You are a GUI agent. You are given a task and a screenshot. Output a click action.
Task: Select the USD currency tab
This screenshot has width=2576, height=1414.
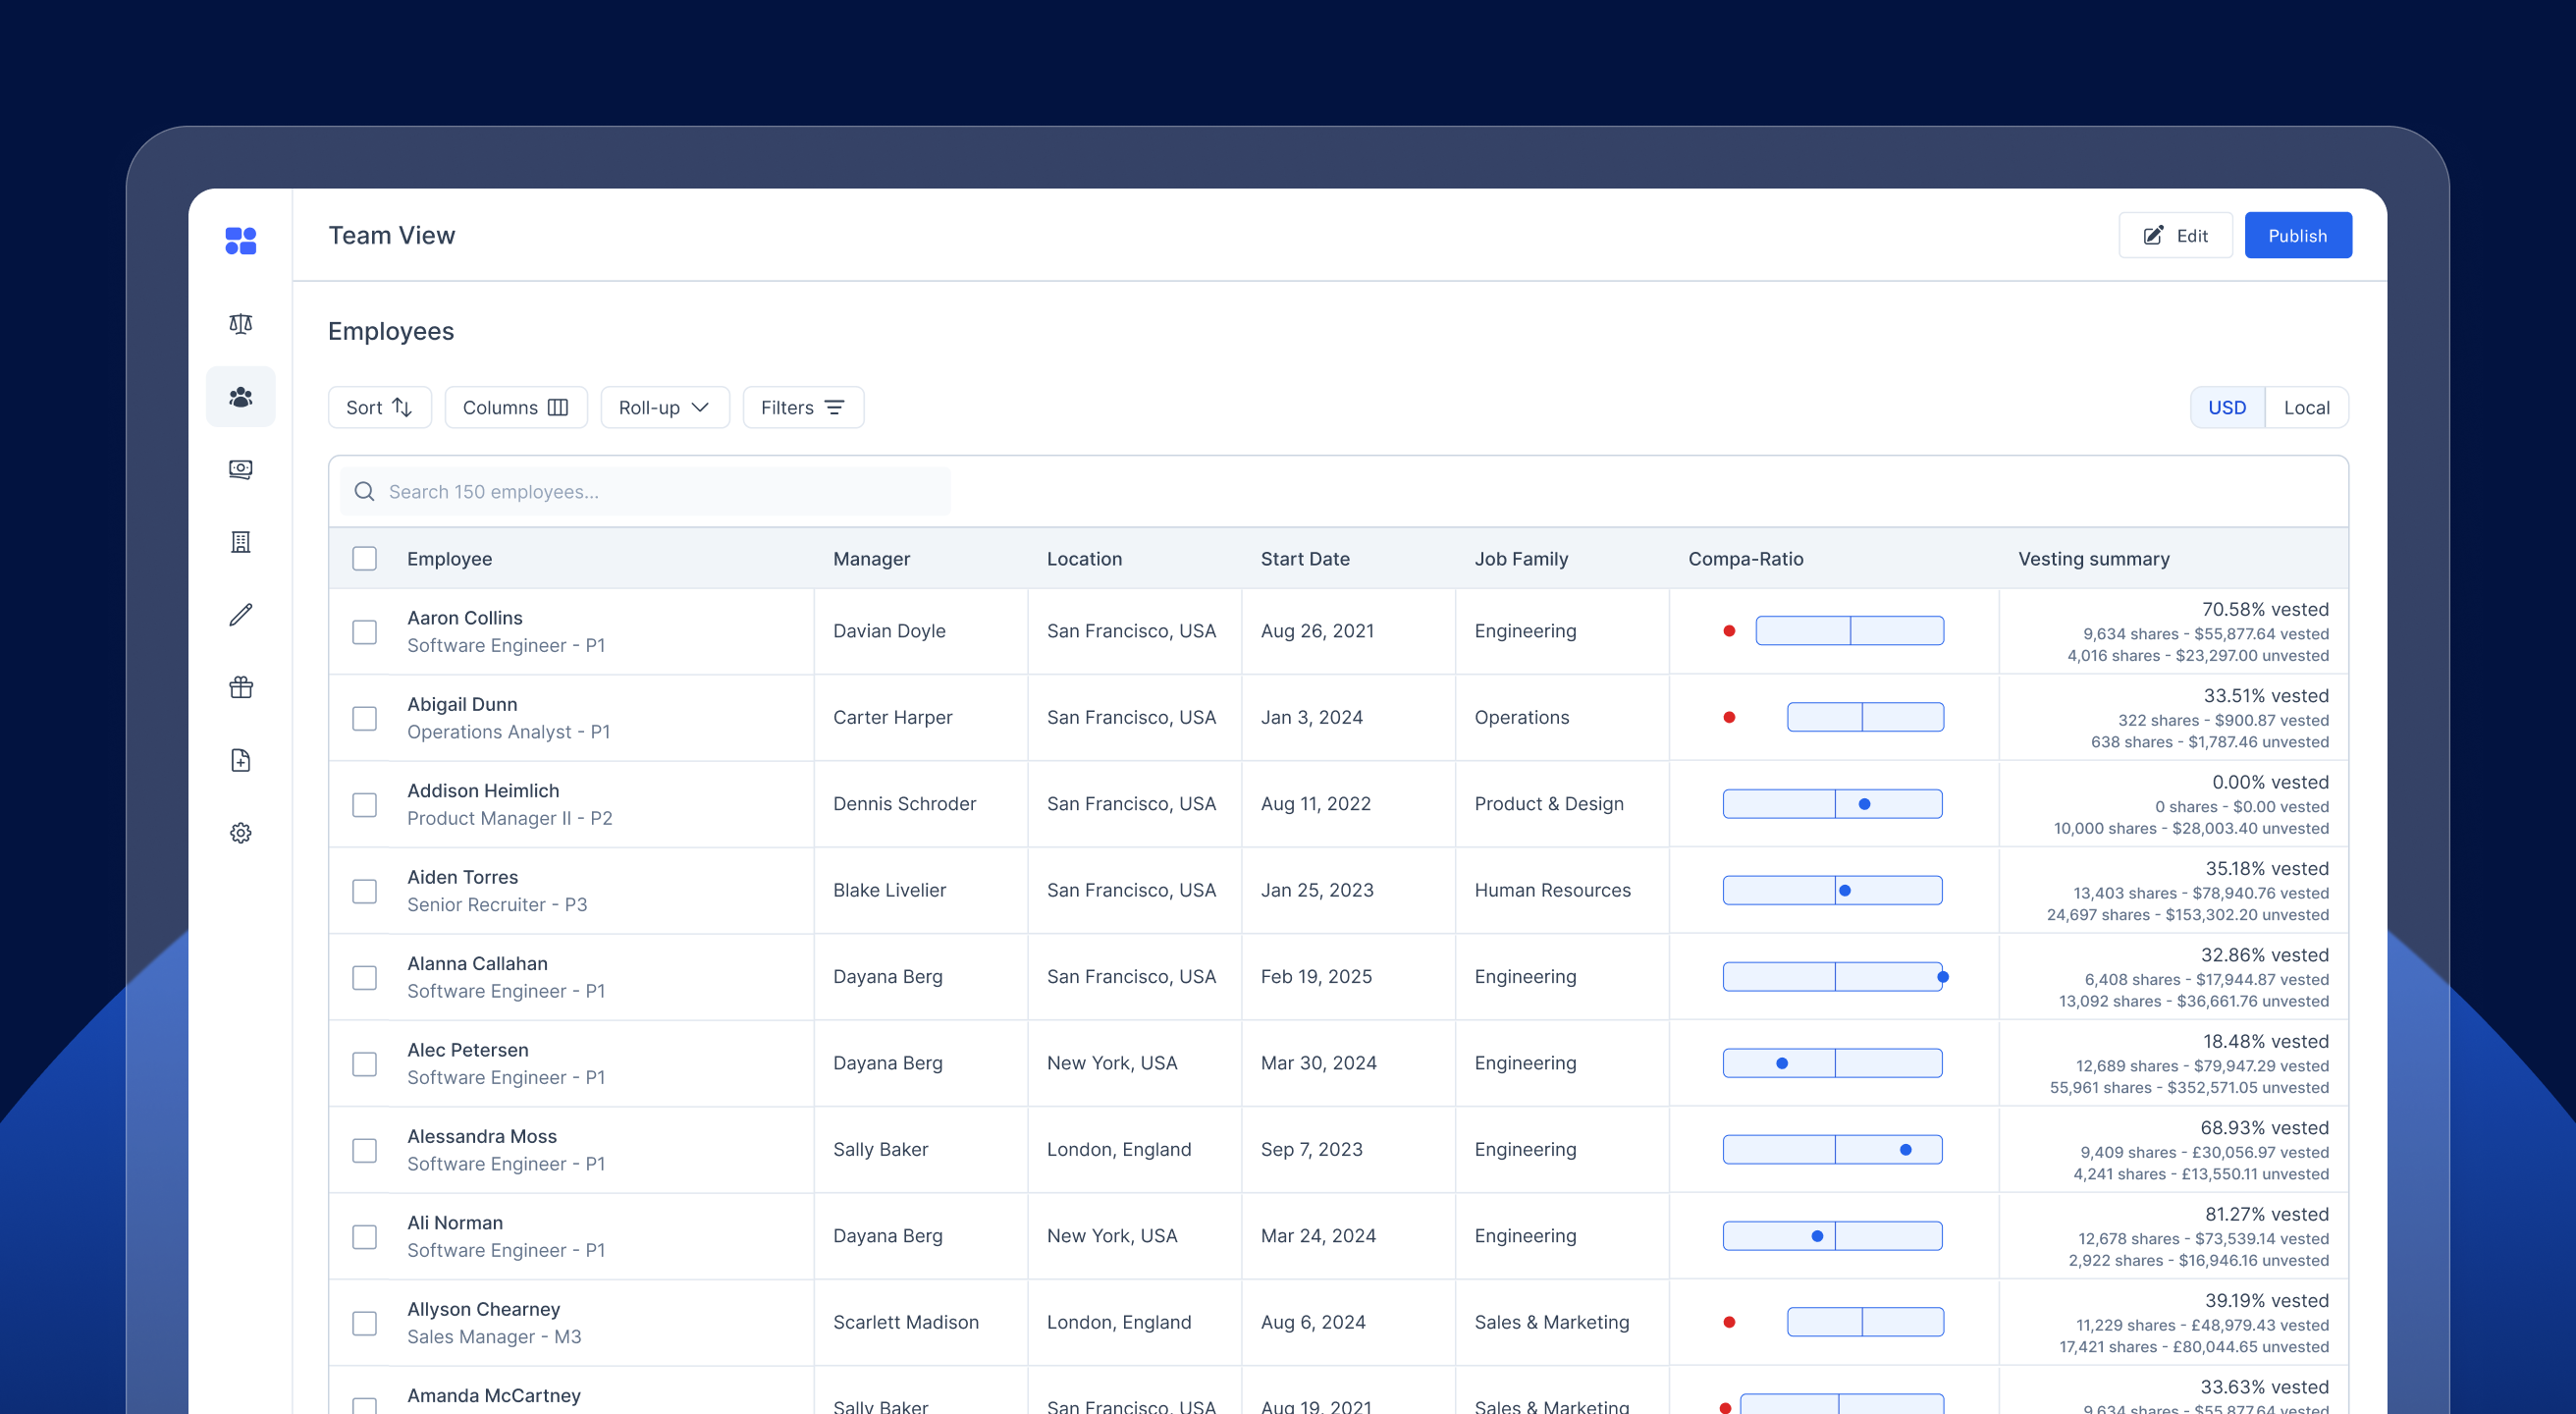[2226, 407]
